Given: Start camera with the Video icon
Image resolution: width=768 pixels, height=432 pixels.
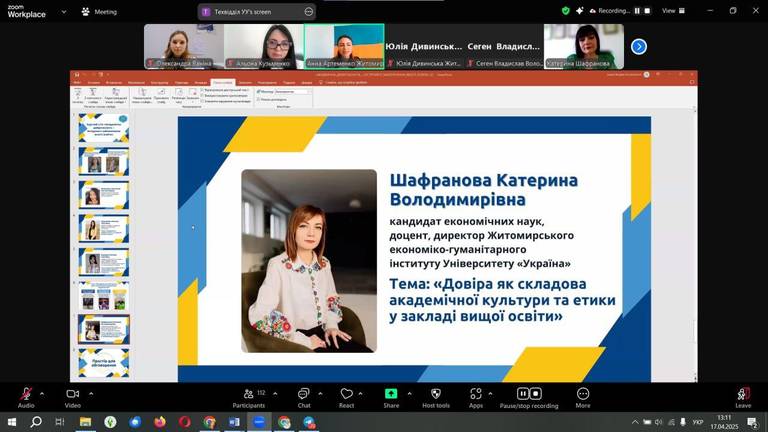Looking at the screenshot, I should pos(72,394).
